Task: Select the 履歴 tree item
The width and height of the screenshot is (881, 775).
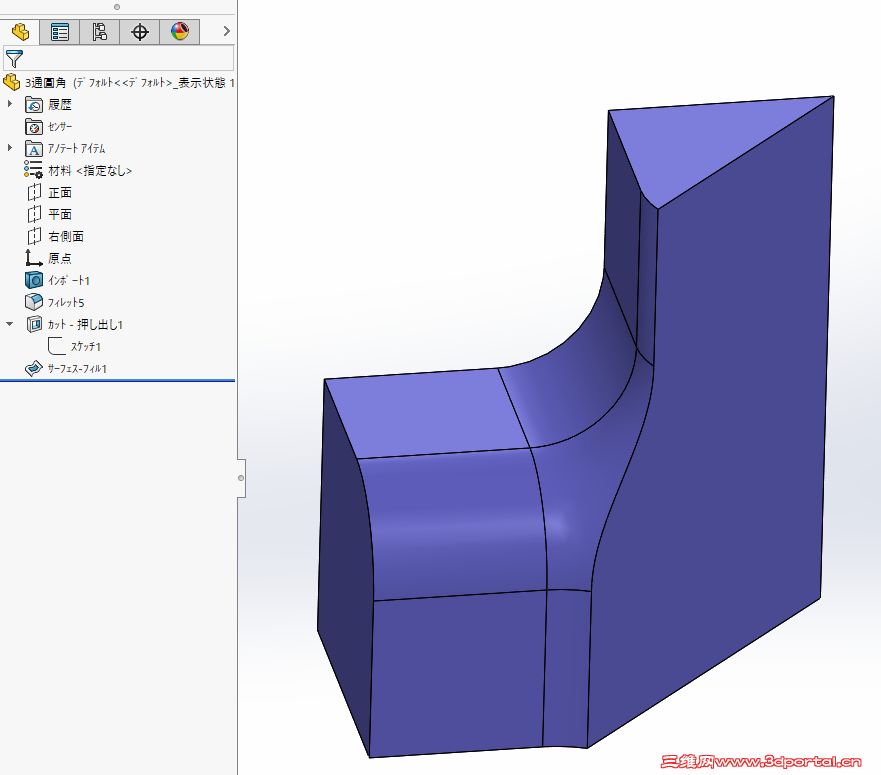Action: click(x=60, y=105)
